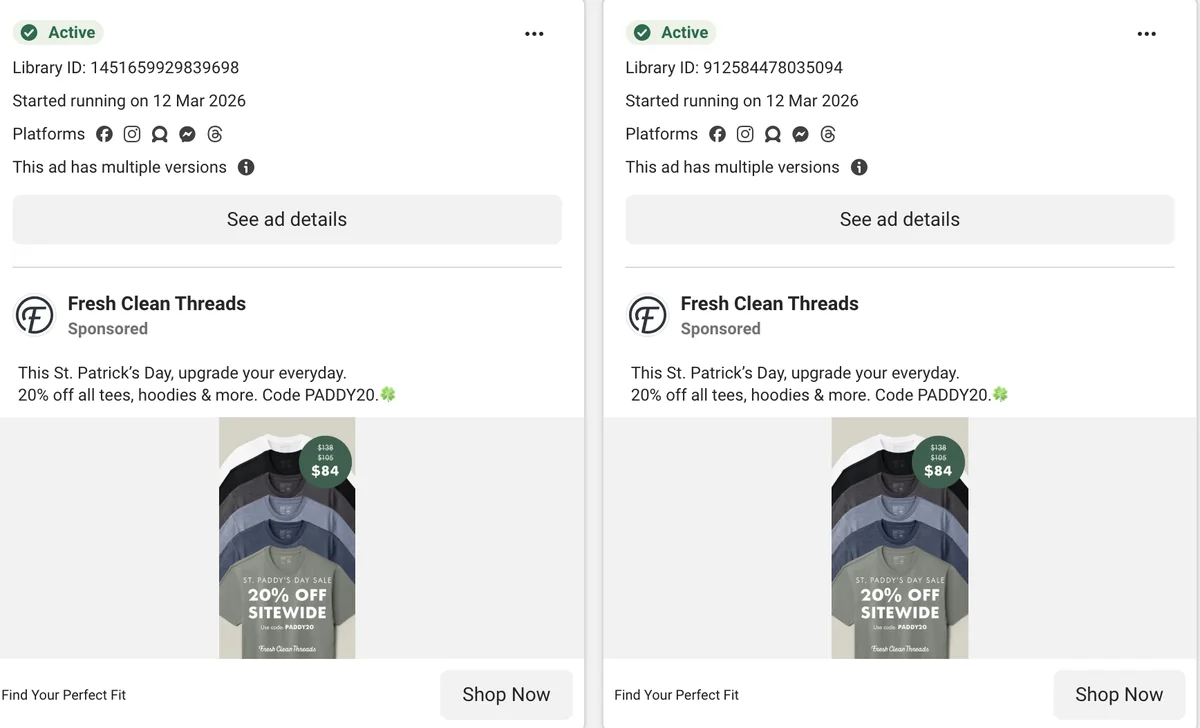Click the Instagram platform icon on the left ad
The height and width of the screenshot is (728, 1200).
click(x=132, y=133)
